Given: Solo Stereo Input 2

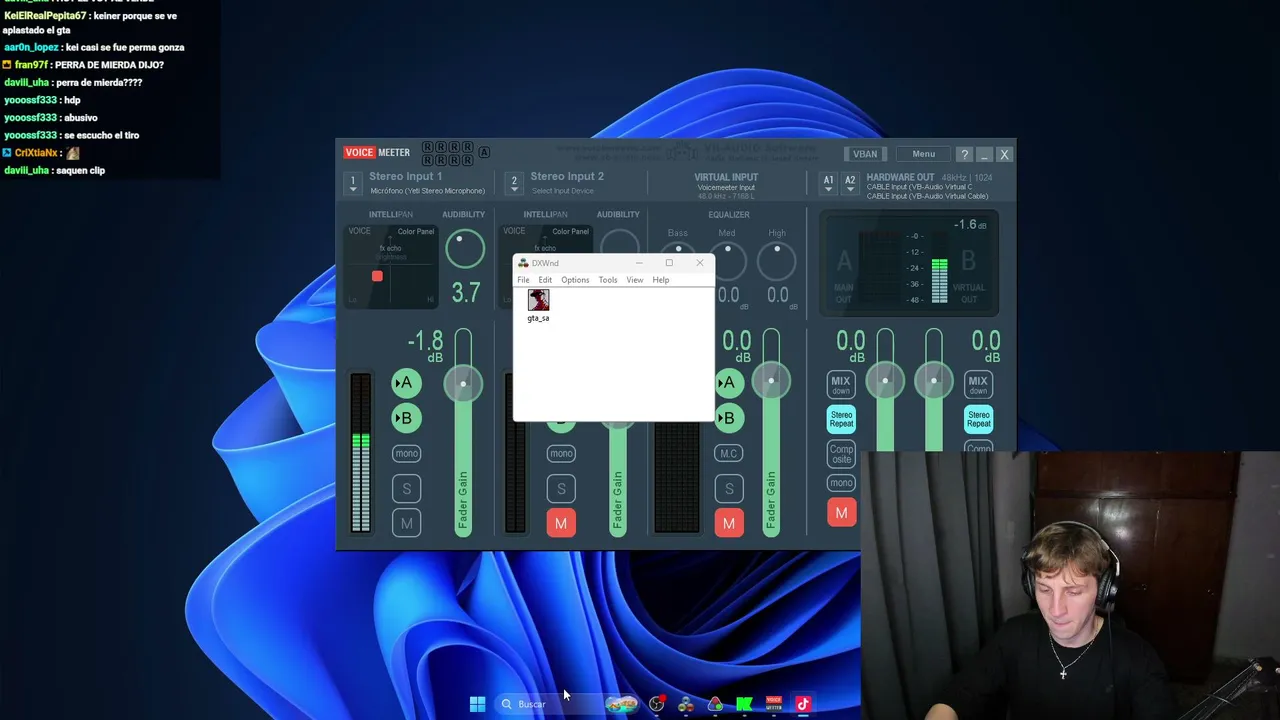Looking at the screenshot, I should [x=561, y=488].
